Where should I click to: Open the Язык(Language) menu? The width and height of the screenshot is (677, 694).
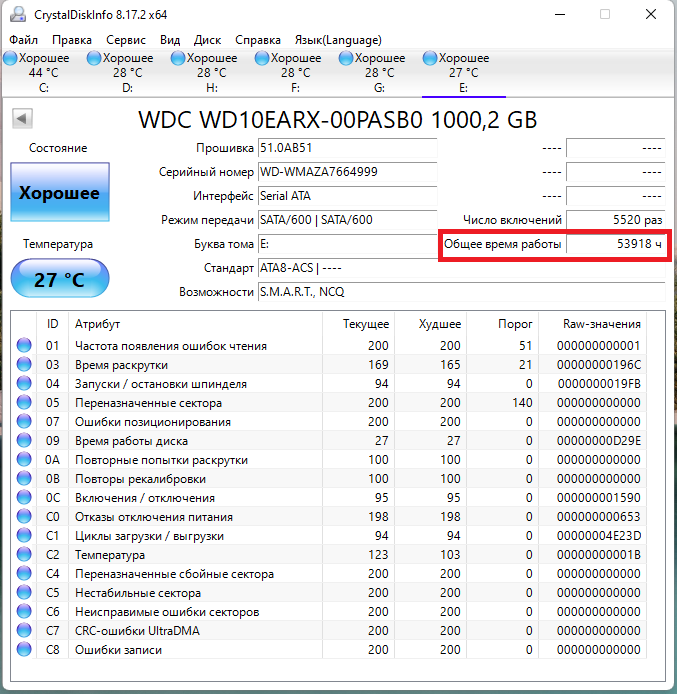click(338, 40)
